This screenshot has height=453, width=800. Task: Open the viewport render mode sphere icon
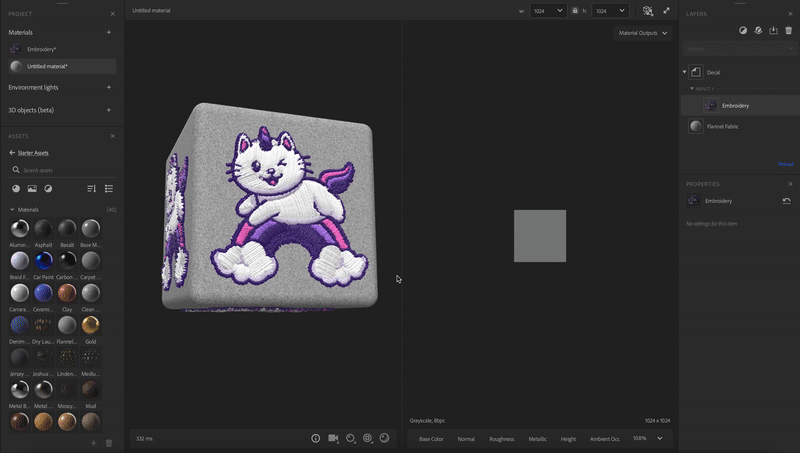click(x=385, y=438)
